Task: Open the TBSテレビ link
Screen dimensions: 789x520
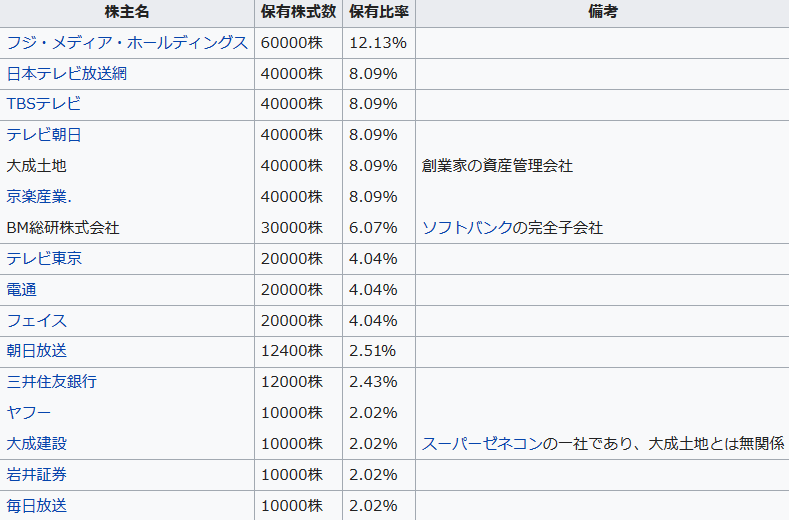Action: 43,104
